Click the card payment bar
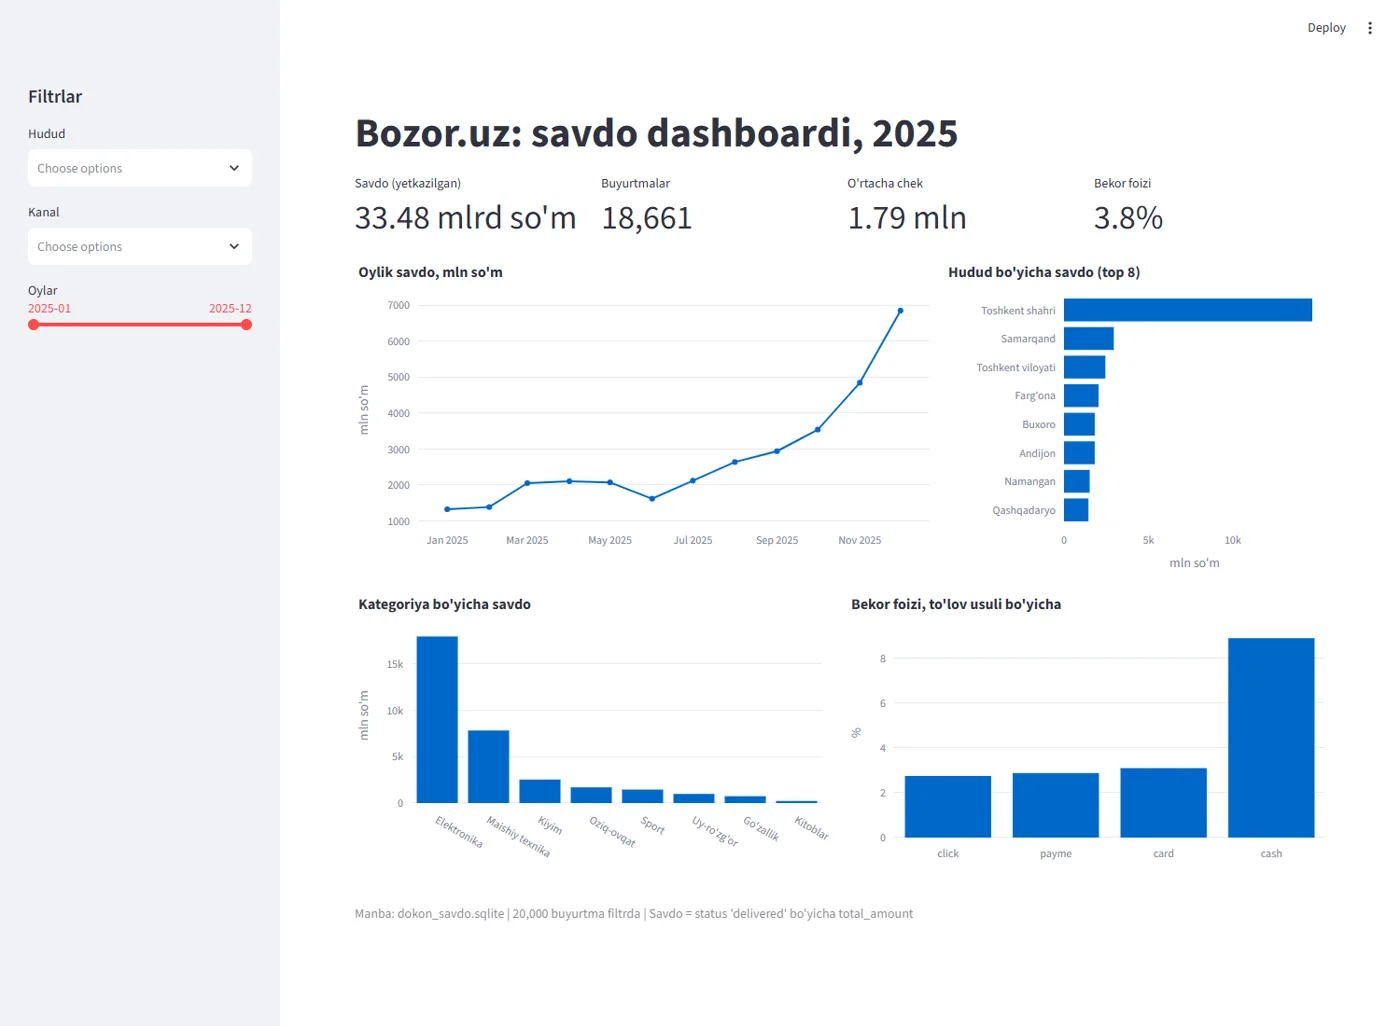Screen dimensions: 1400x1026 pos(1163,802)
